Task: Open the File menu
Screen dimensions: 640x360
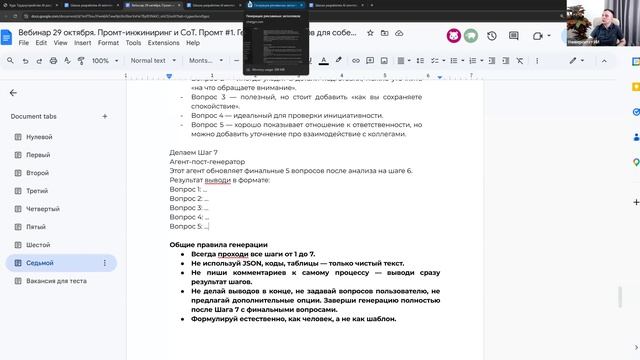Action: pos(24,43)
